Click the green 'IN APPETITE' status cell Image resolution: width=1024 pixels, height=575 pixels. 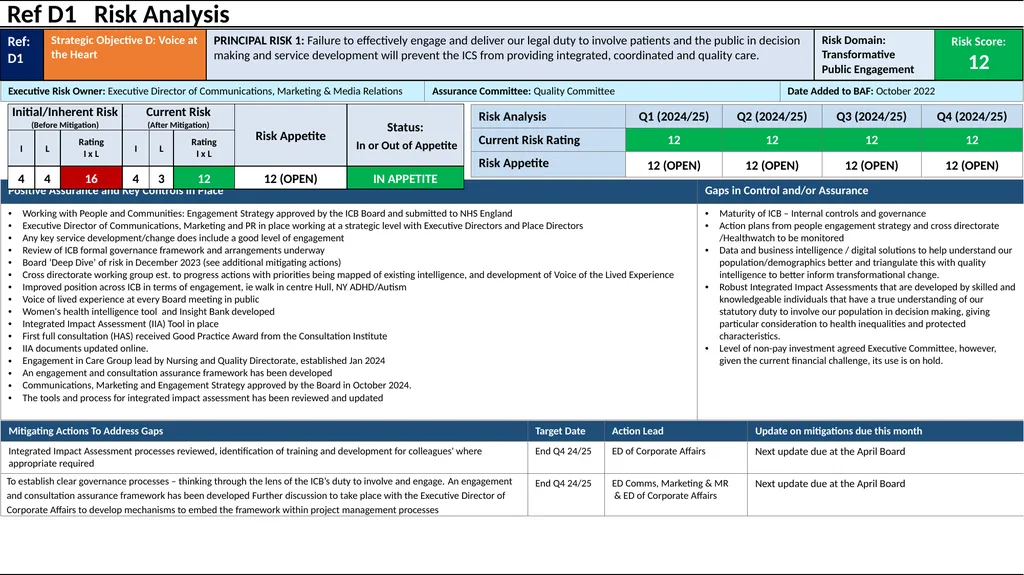(x=405, y=178)
